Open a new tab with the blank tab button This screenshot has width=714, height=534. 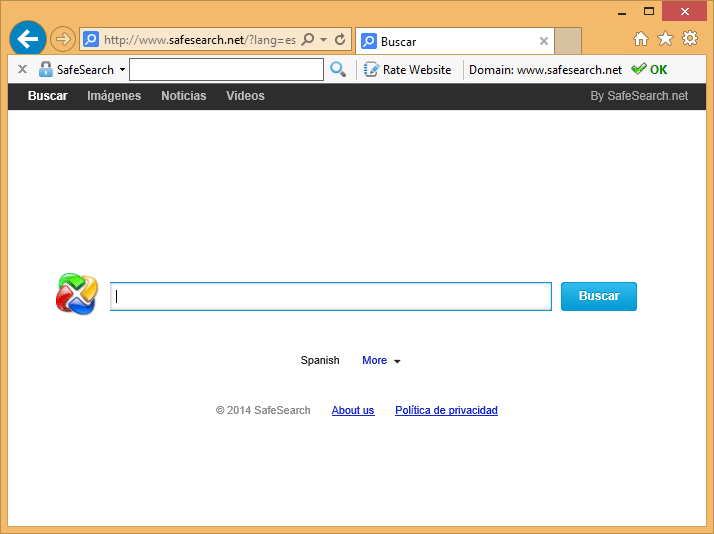[x=568, y=41]
